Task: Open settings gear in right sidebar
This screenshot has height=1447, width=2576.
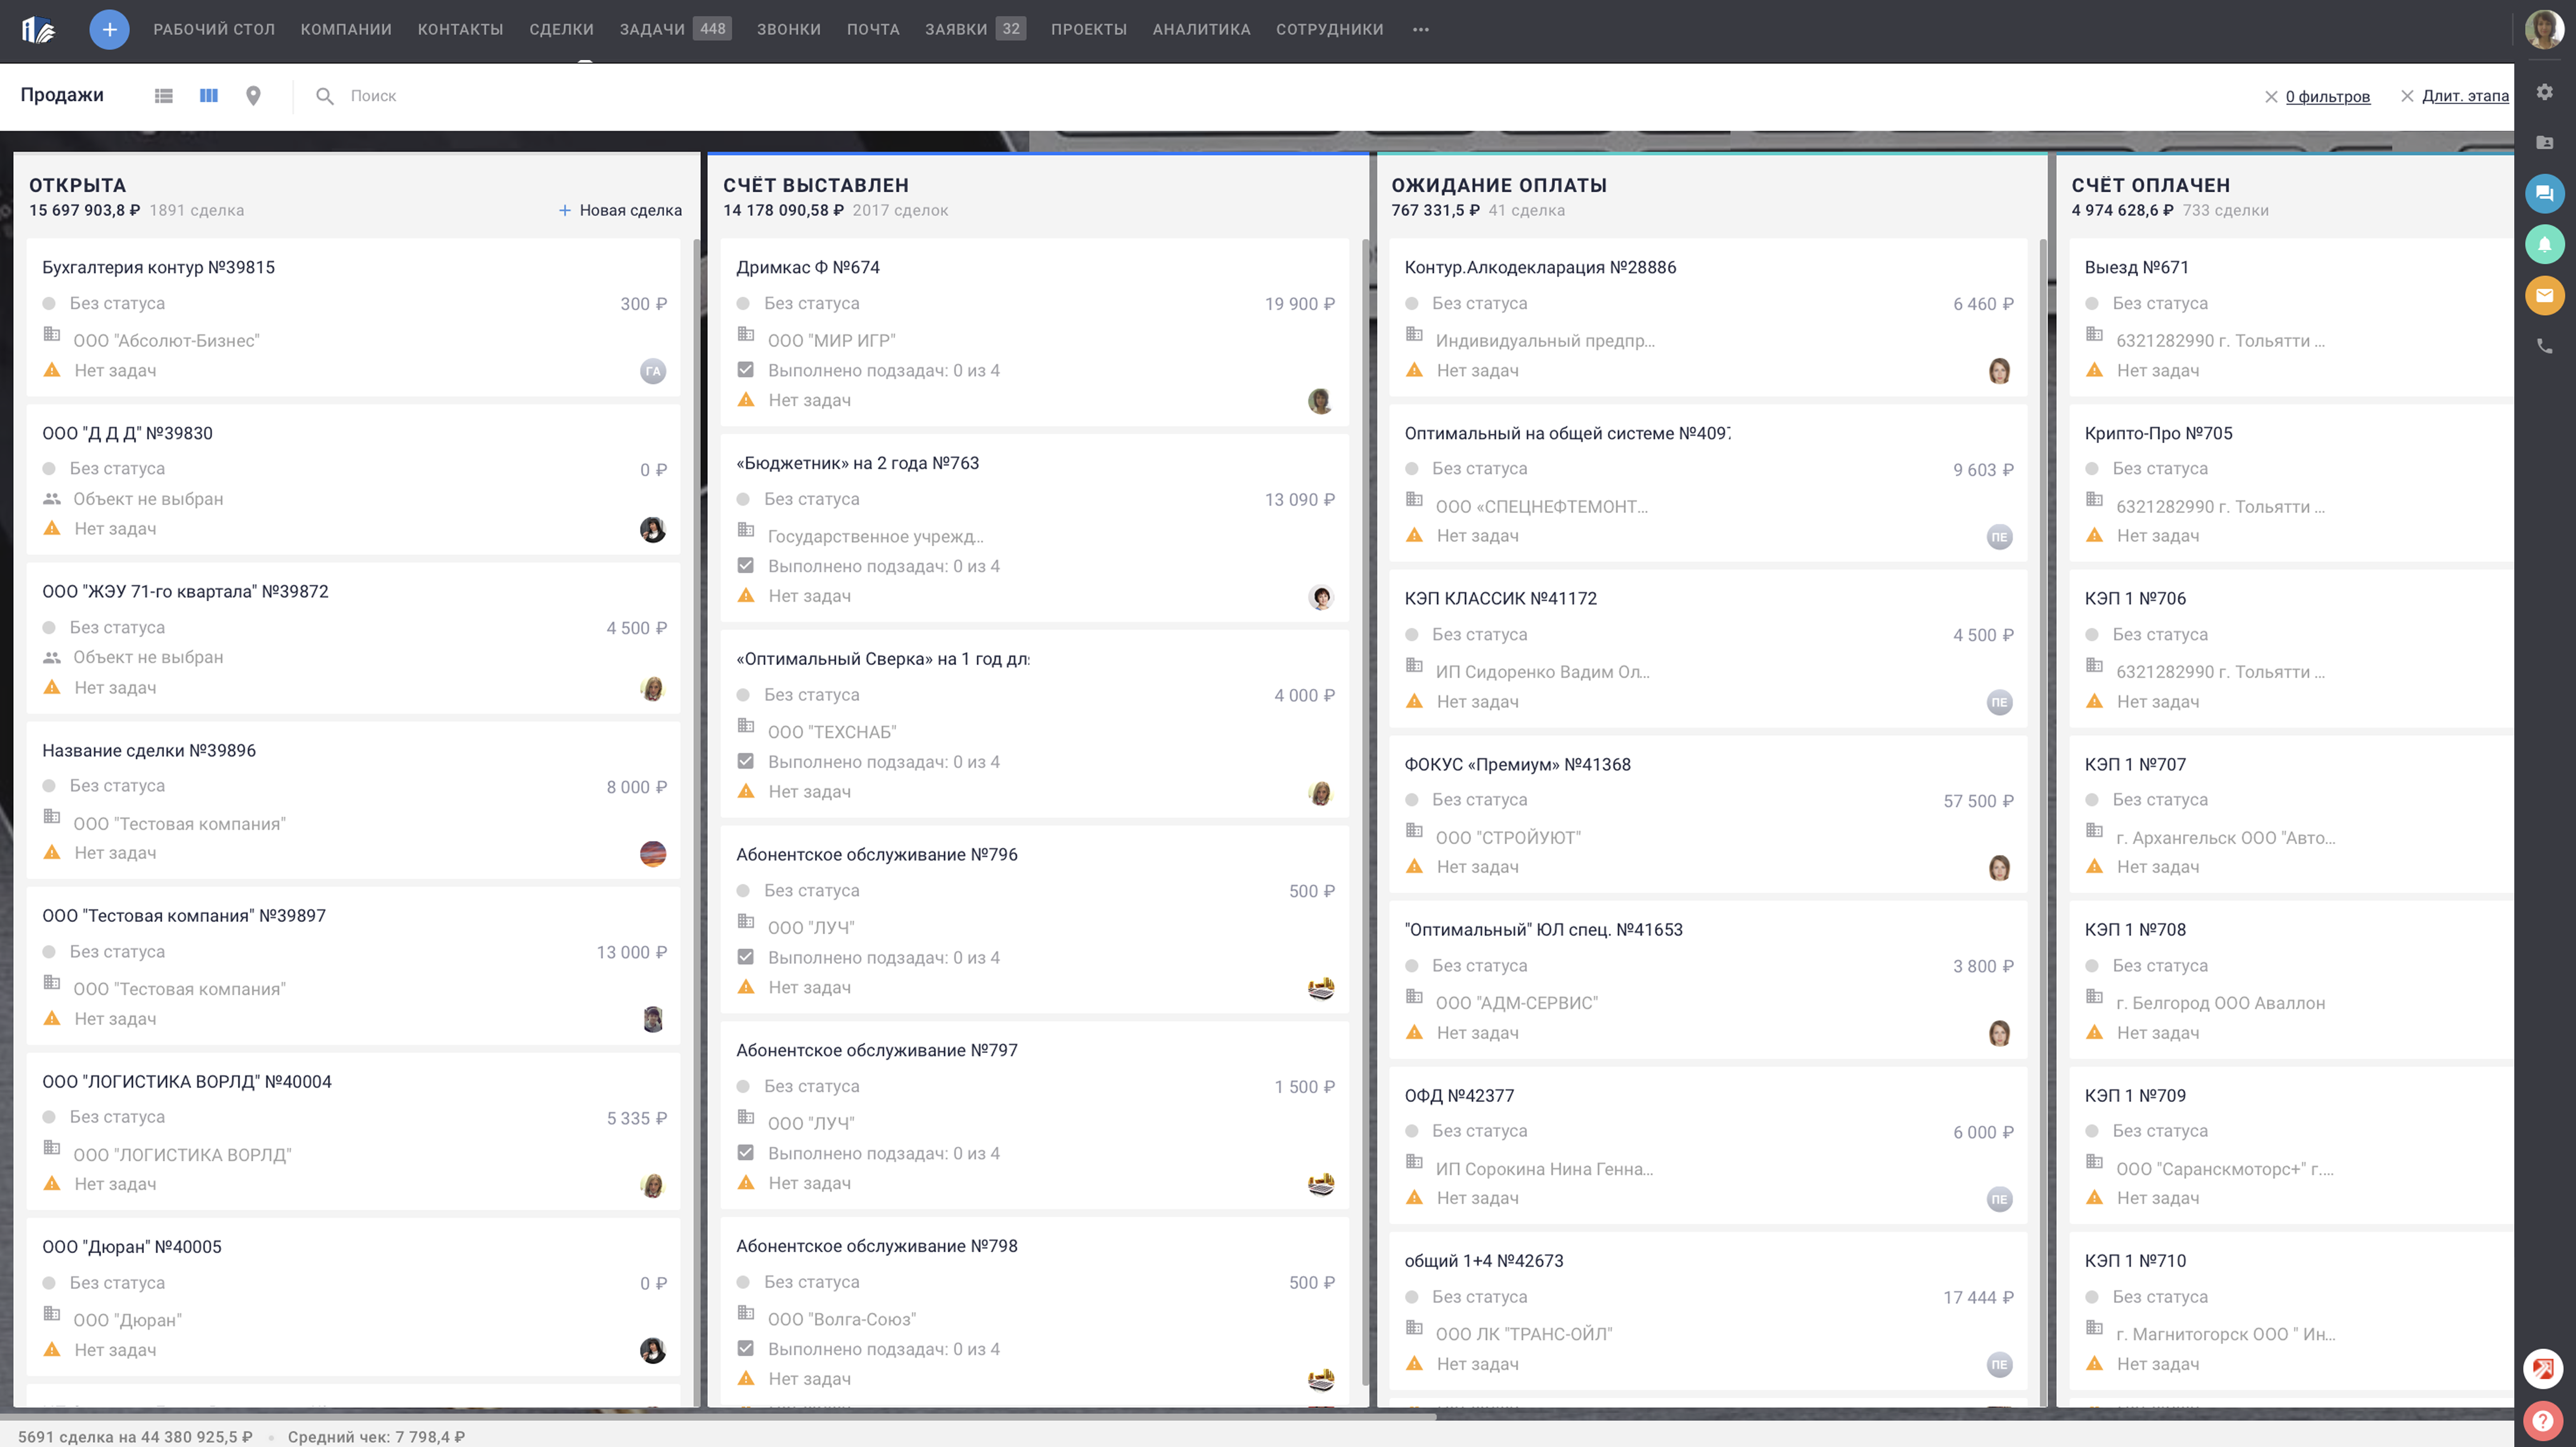Action: [x=2544, y=92]
